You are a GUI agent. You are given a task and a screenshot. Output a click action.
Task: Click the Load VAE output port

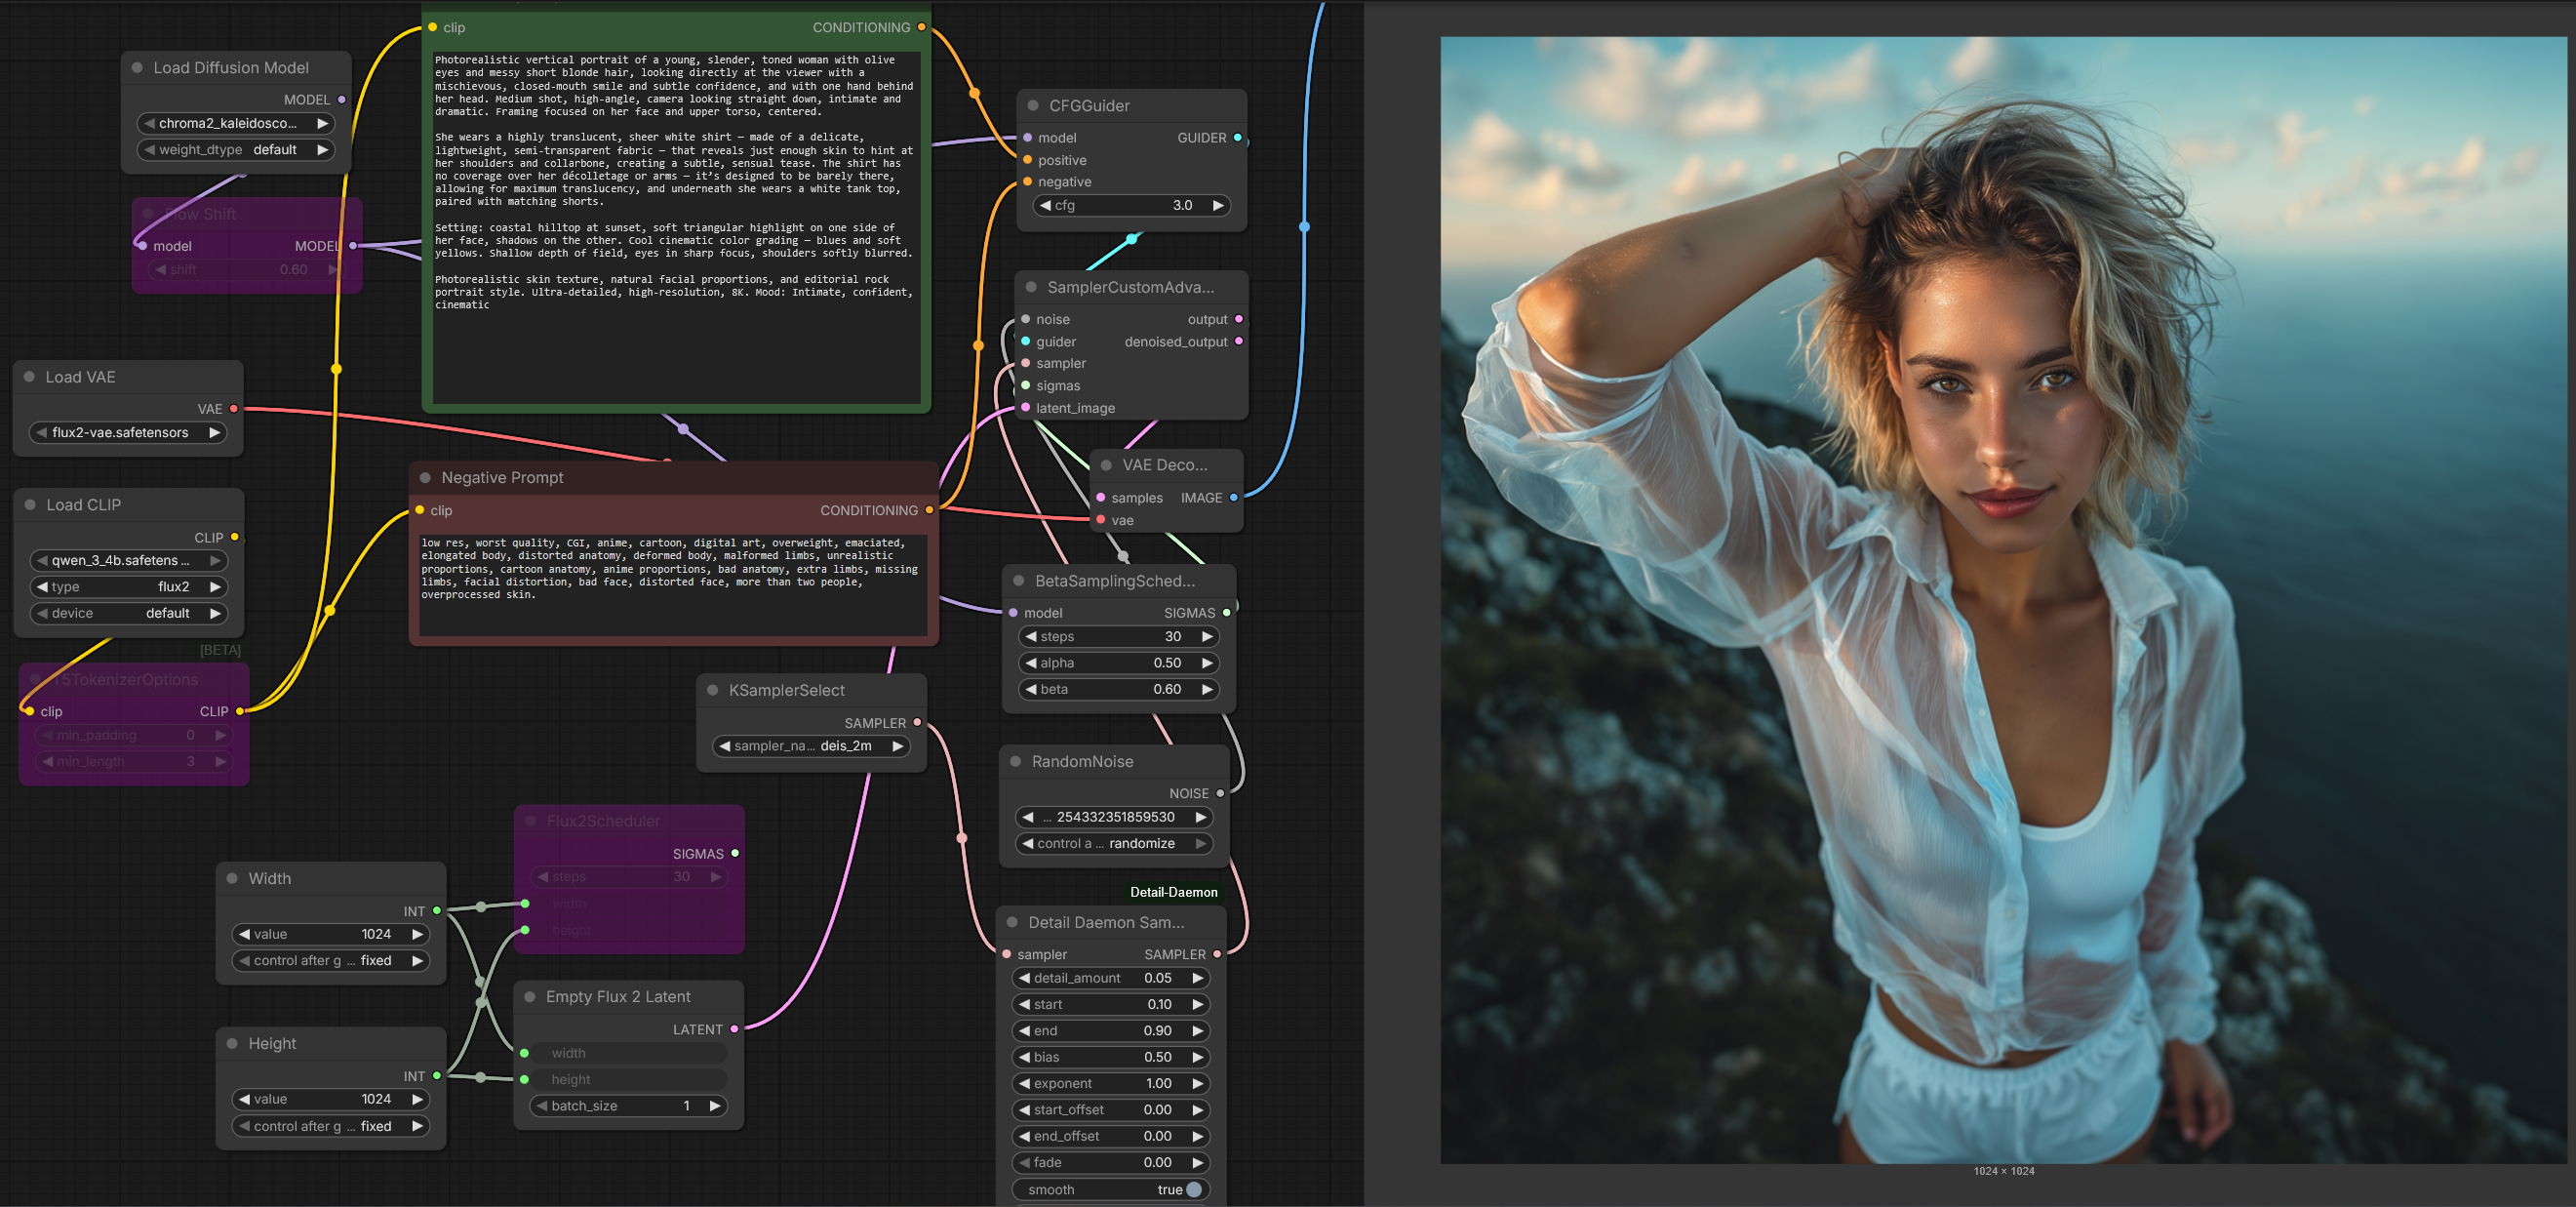click(234, 409)
